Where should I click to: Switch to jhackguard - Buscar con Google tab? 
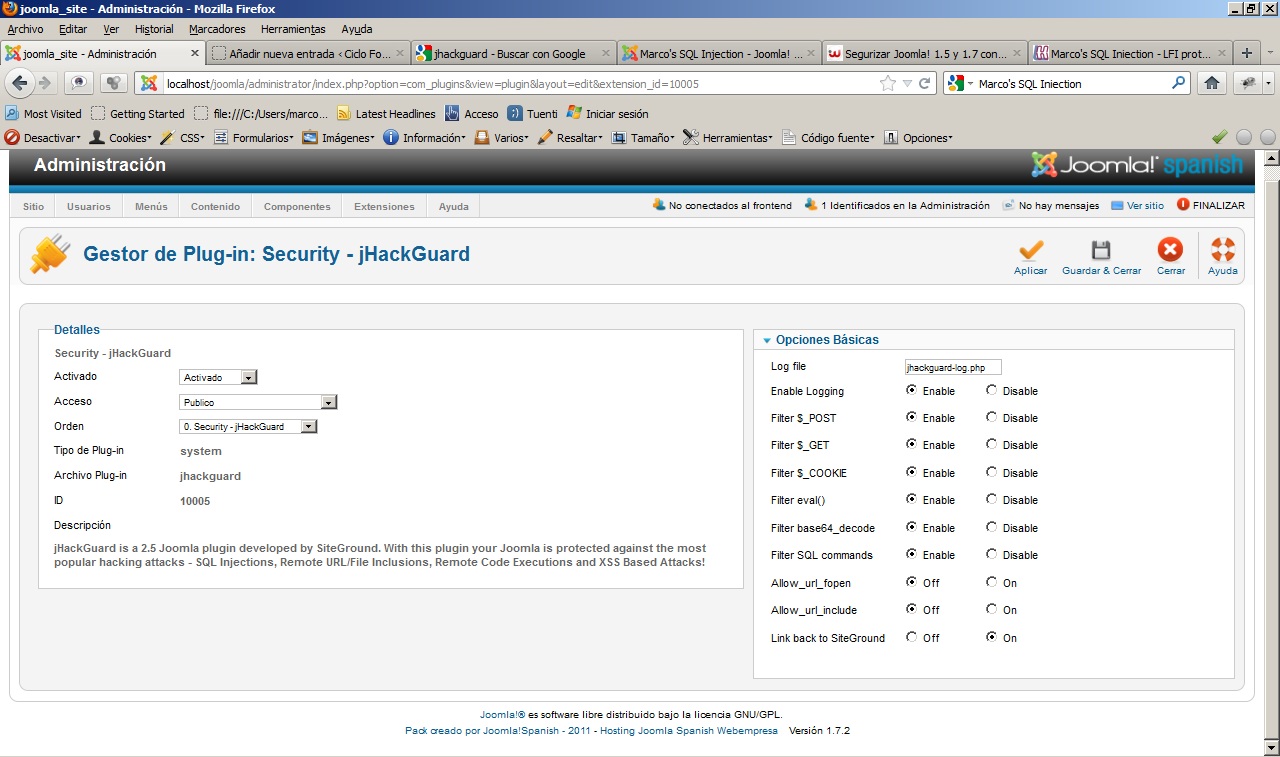(x=510, y=53)
